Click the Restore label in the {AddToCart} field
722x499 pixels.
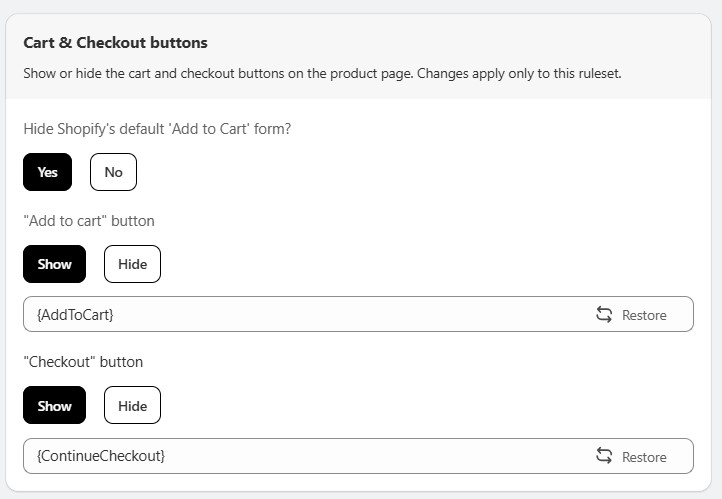click(x=644, y=315)
